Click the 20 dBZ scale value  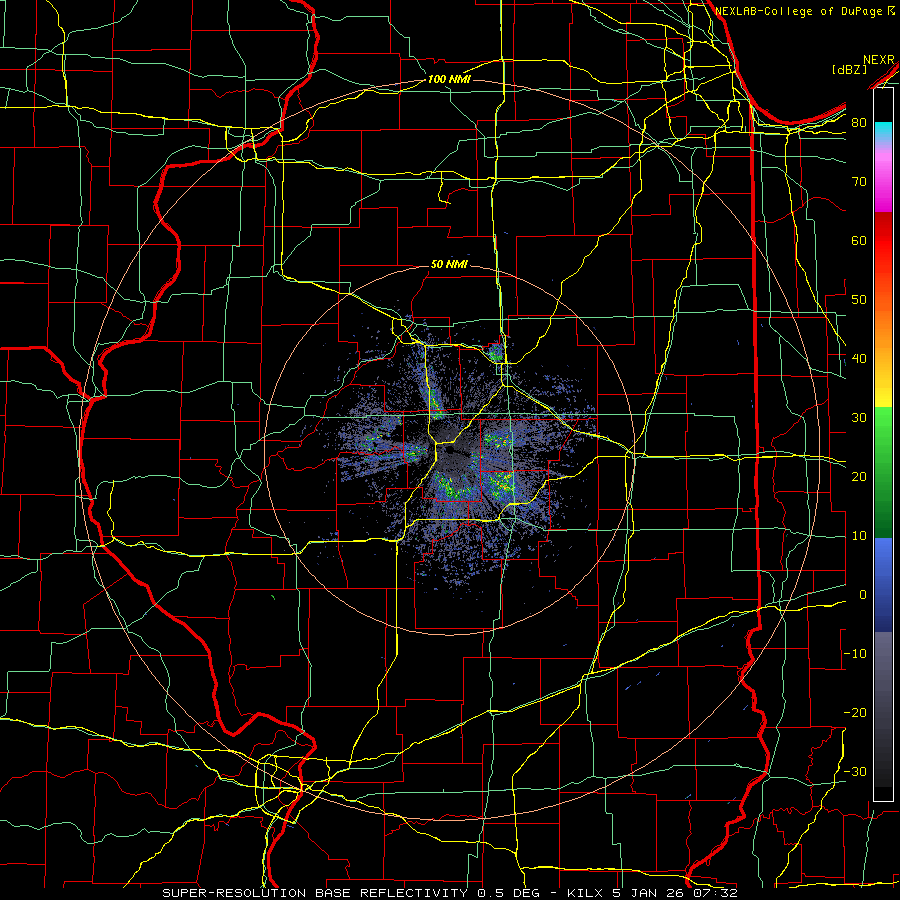(859, 477)
